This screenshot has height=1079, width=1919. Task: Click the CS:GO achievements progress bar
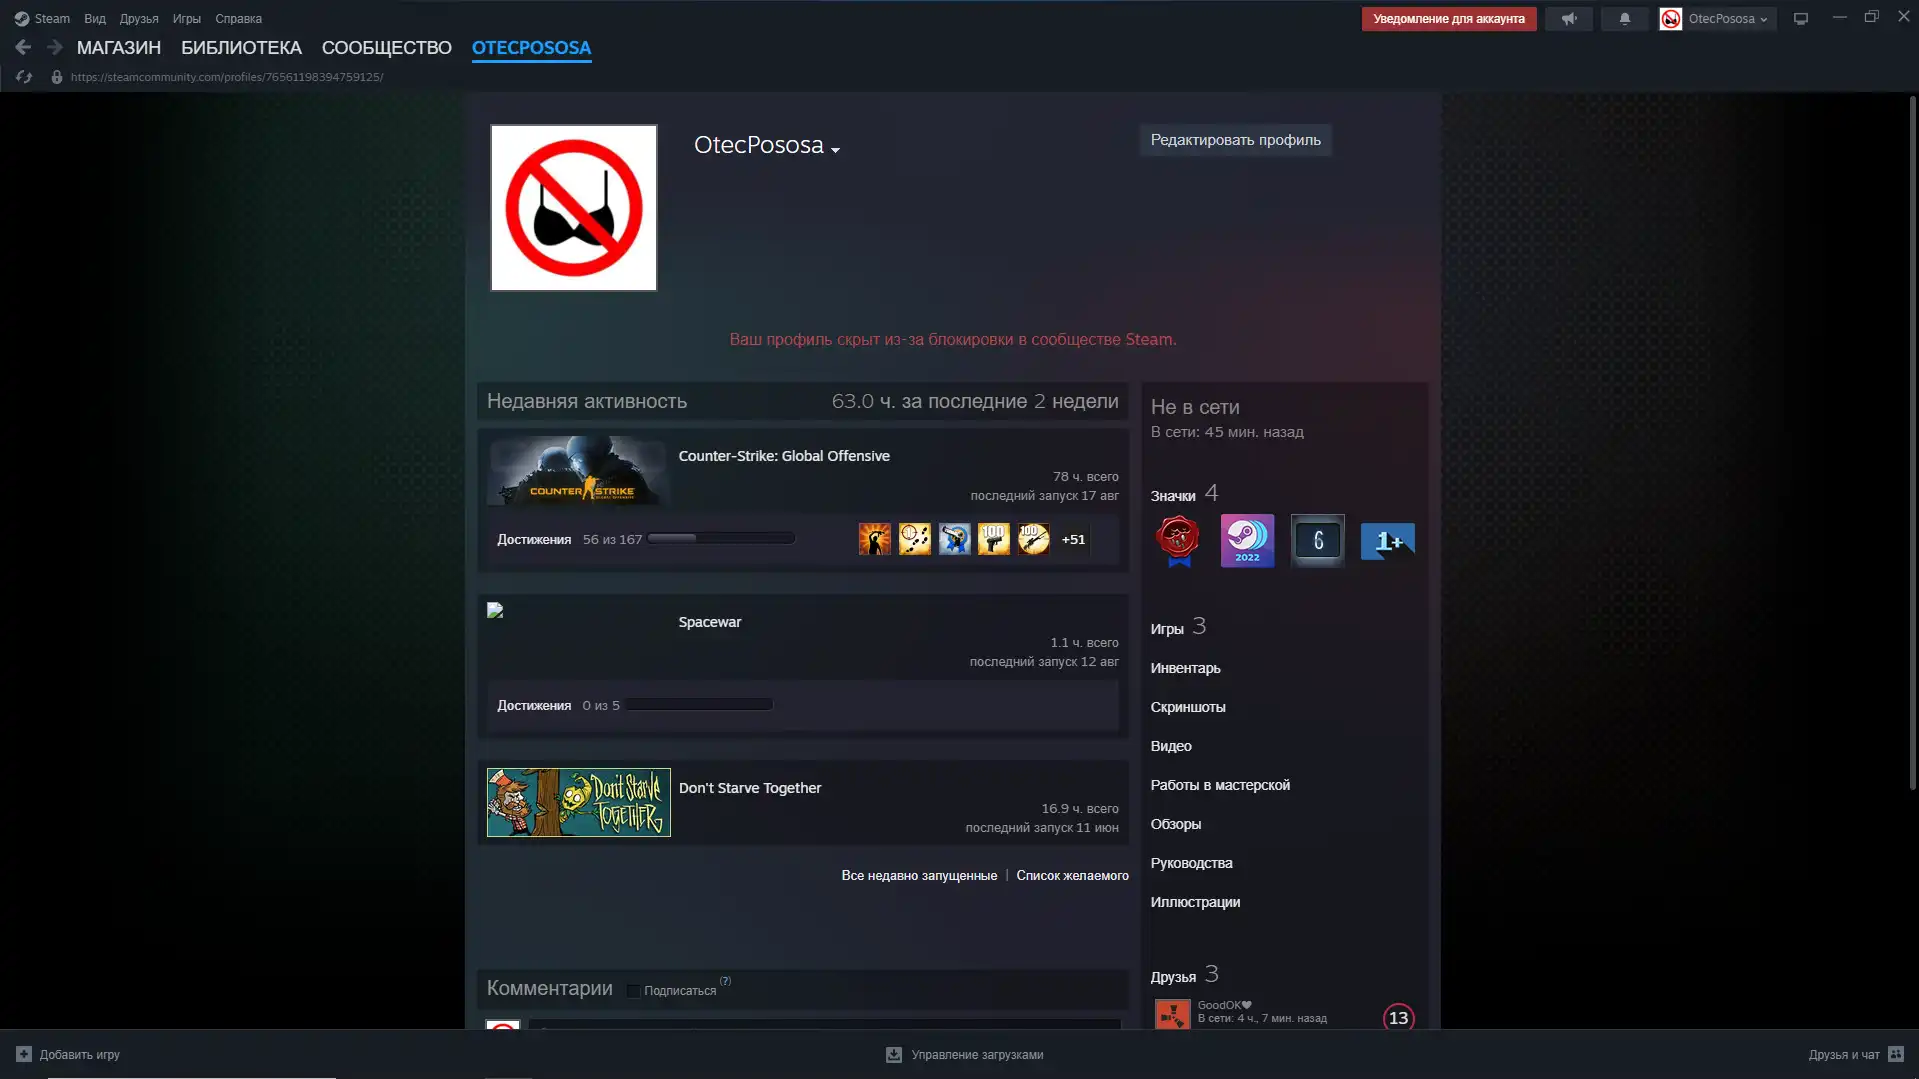720,539
